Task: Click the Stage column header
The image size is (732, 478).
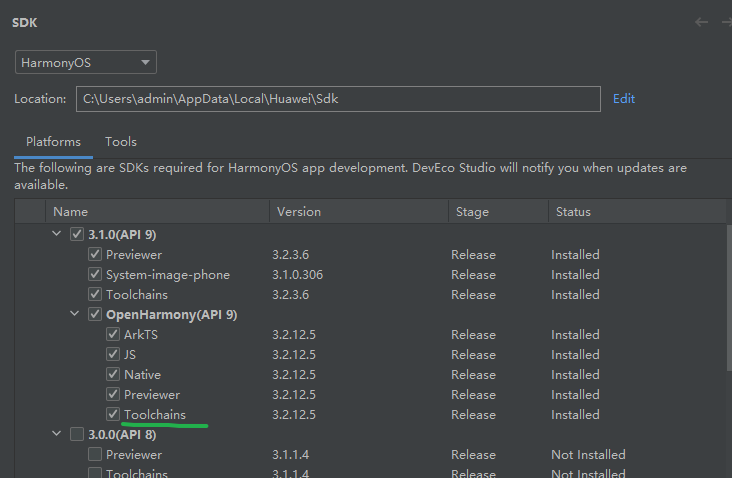Action: tap(498, 211)
